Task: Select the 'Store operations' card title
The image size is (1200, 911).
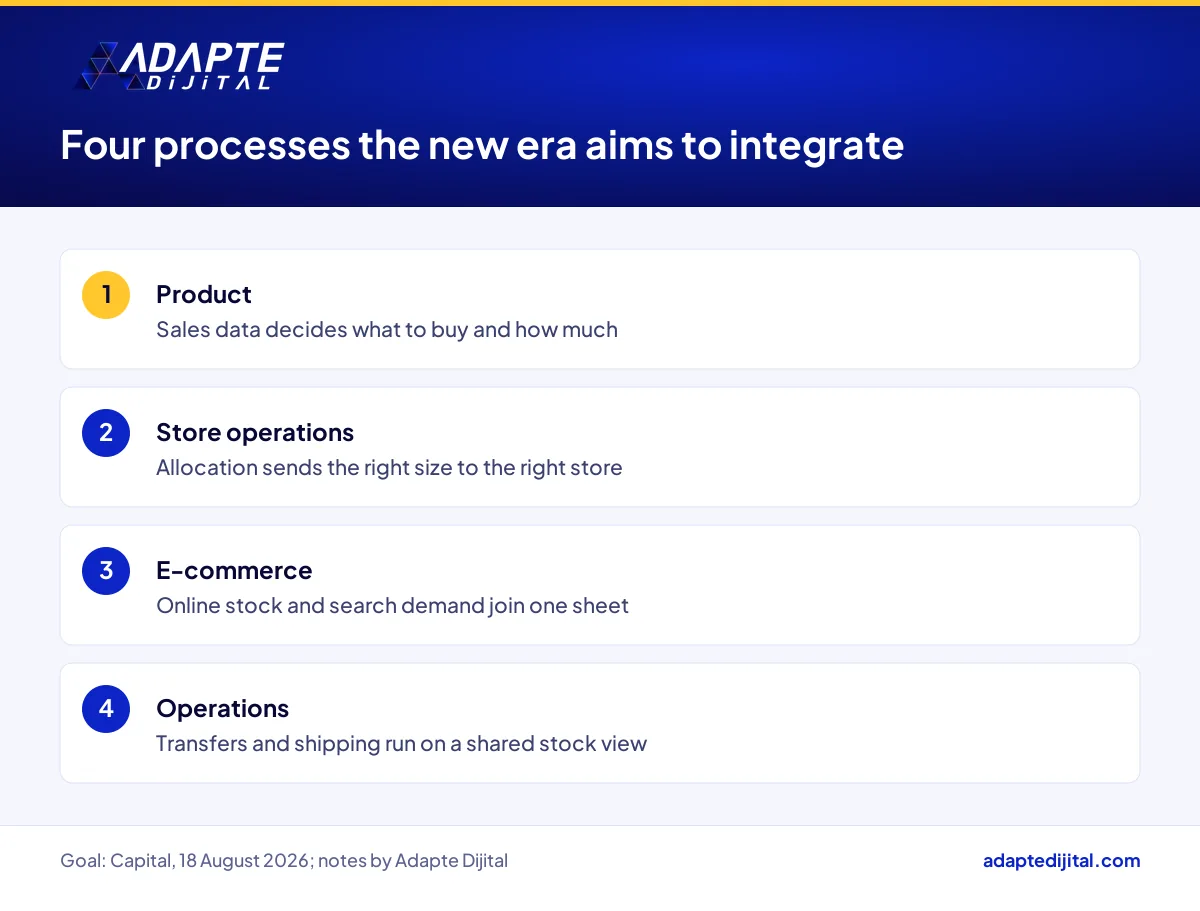Action: tap(255, 432)
